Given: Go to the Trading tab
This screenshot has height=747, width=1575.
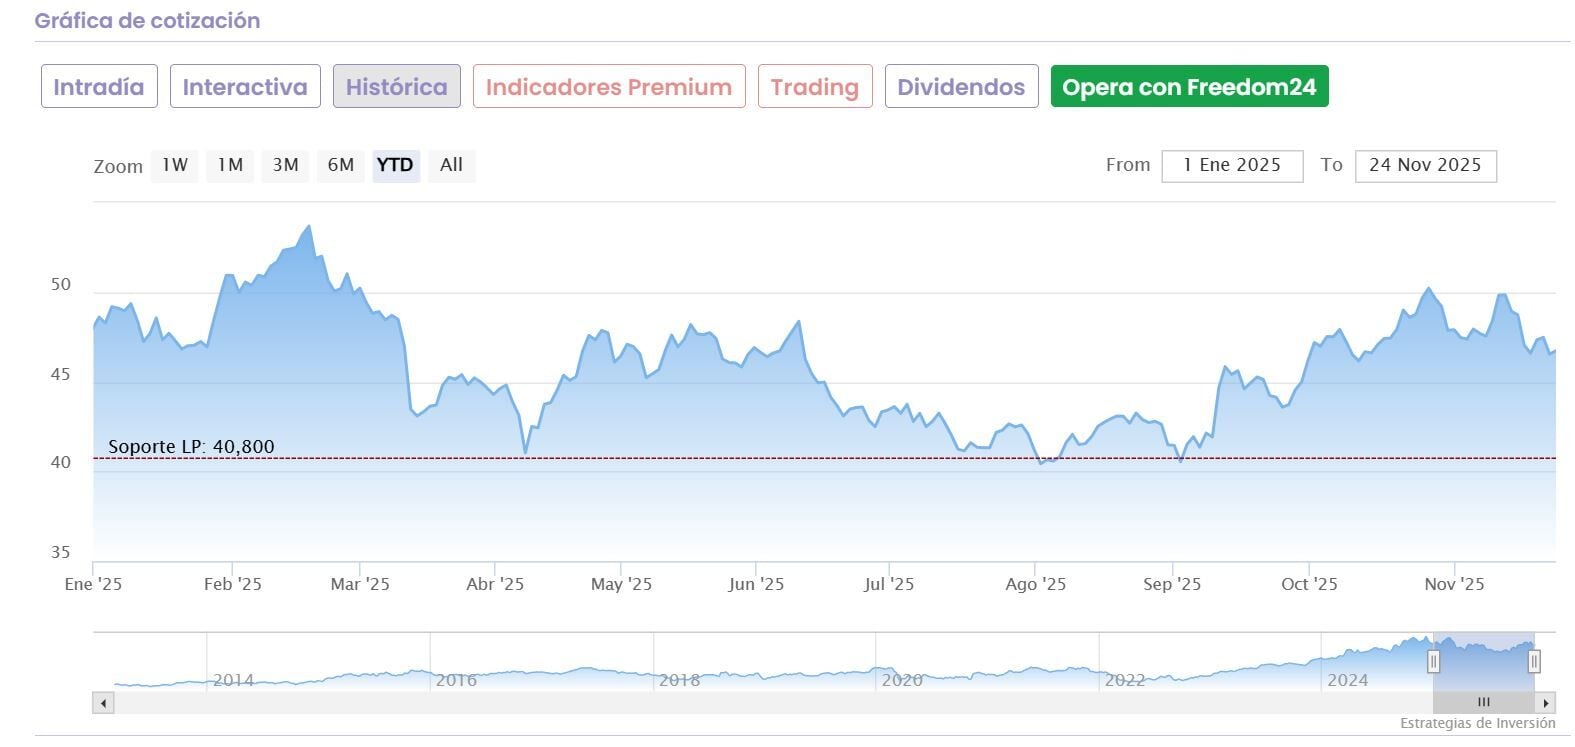Looking at the screenshot, I should (x=815, y=87).
